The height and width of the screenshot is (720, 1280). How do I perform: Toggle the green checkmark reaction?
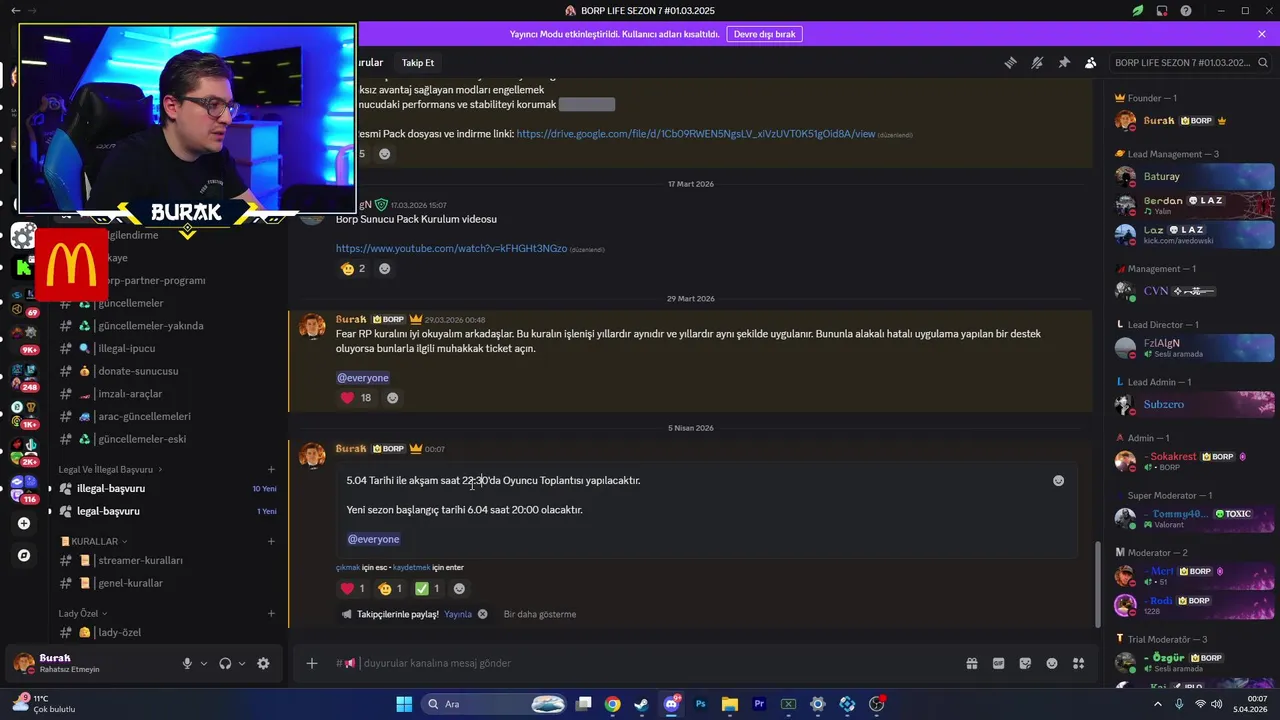(427, 589)
